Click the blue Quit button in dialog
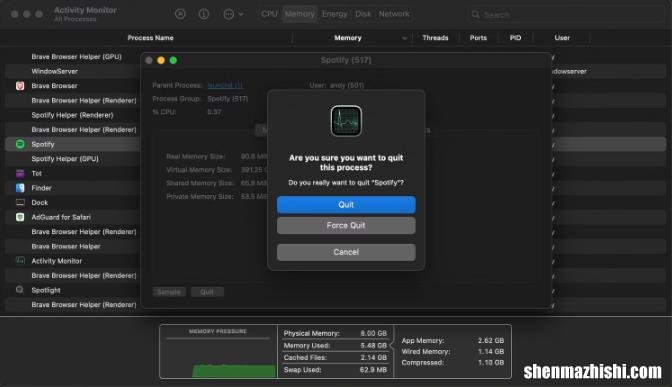The width and height of the screenshot is (672, 387). (x=346, y=204)
